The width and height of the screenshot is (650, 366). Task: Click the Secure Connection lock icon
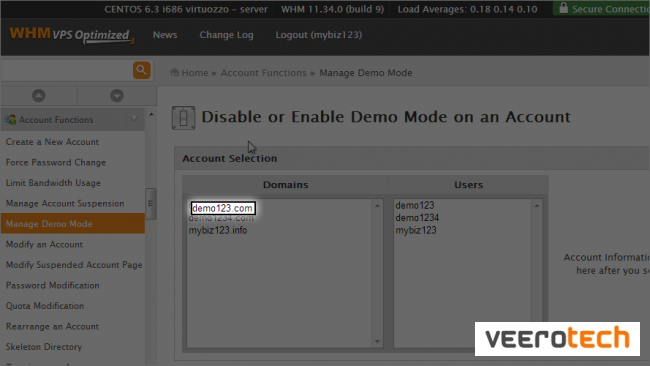pyautogui.click(x=563, y=8)
